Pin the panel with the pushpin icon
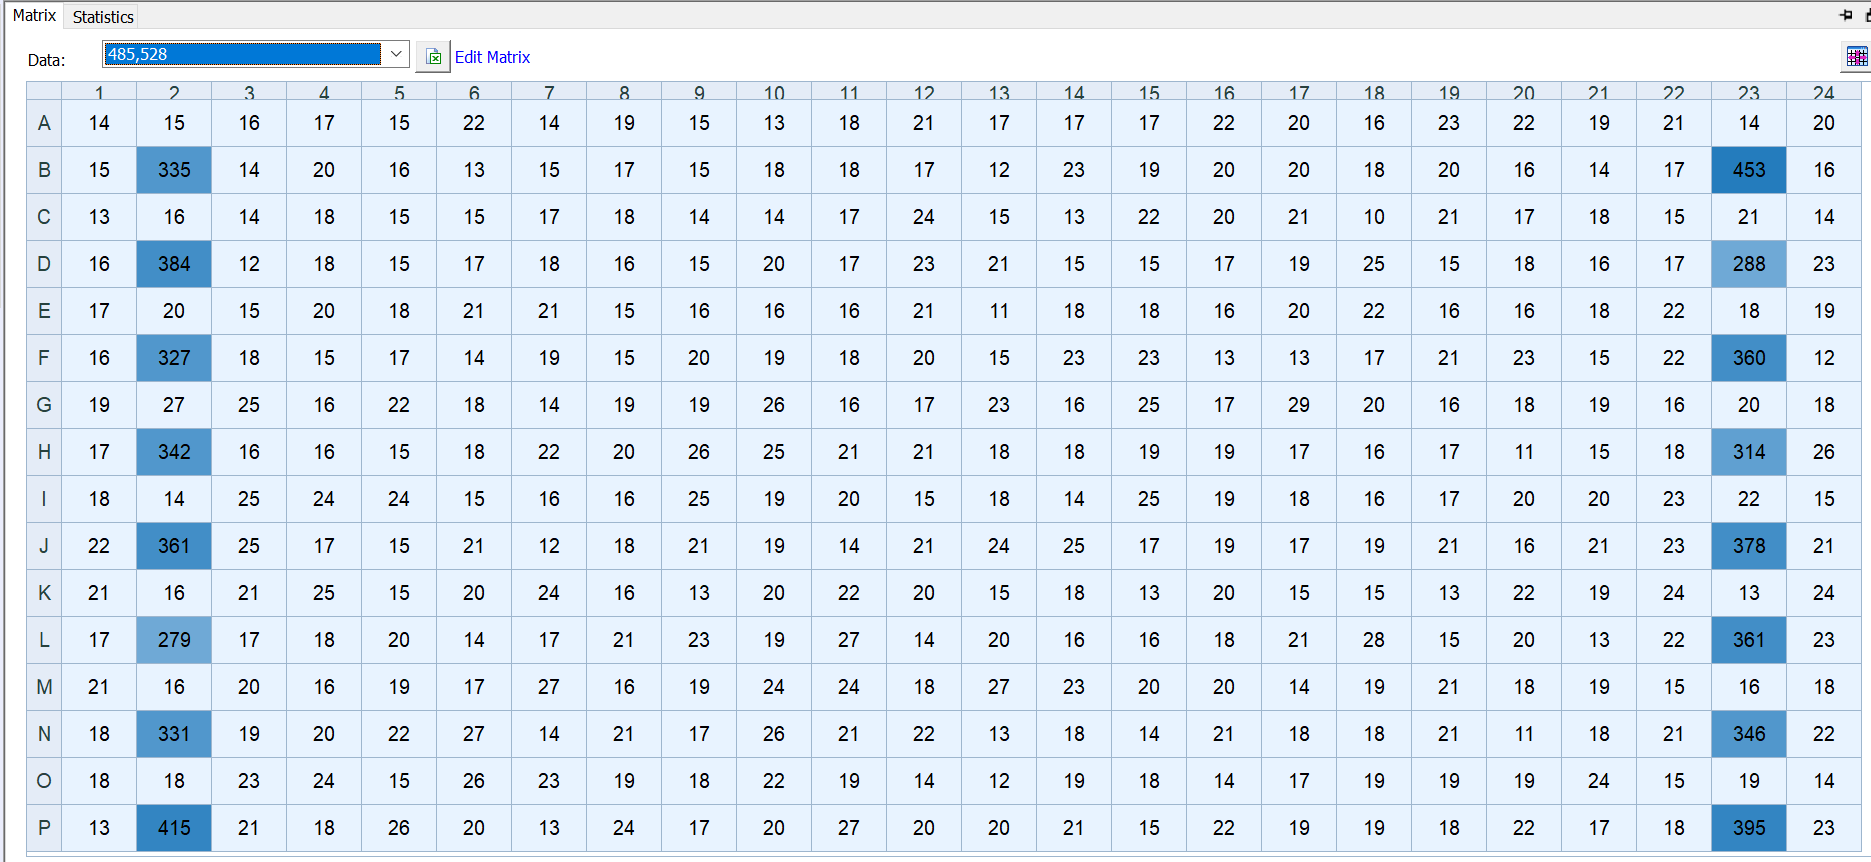Image resolution: width=1871 pixels, height=862 pixels. 1846,15
